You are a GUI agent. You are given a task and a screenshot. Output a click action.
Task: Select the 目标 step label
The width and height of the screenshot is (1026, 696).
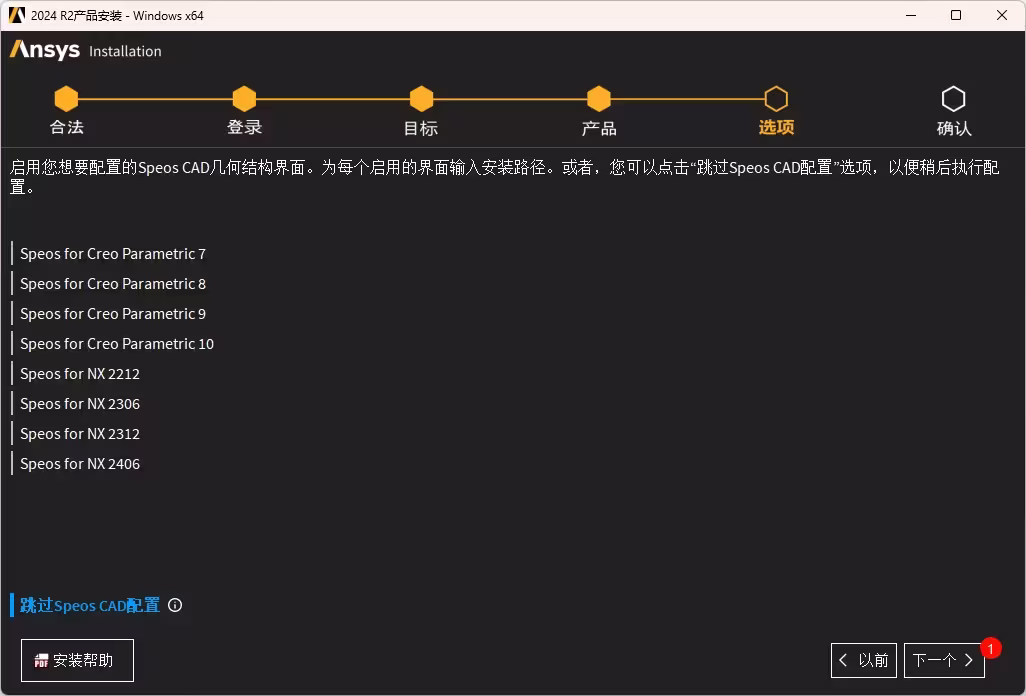pyautogui.click(x=421, y=128)
